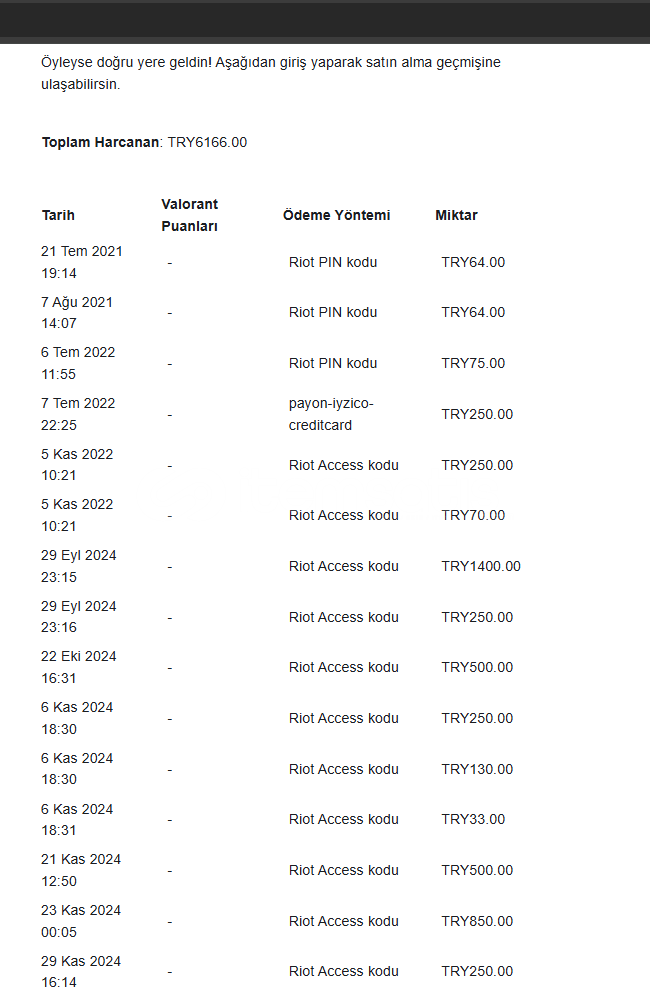Click the 21 Tem 2021 19:14 date
Image resolution: width=650 pixels, height=989 pixels.
click(x=81, y=262)
